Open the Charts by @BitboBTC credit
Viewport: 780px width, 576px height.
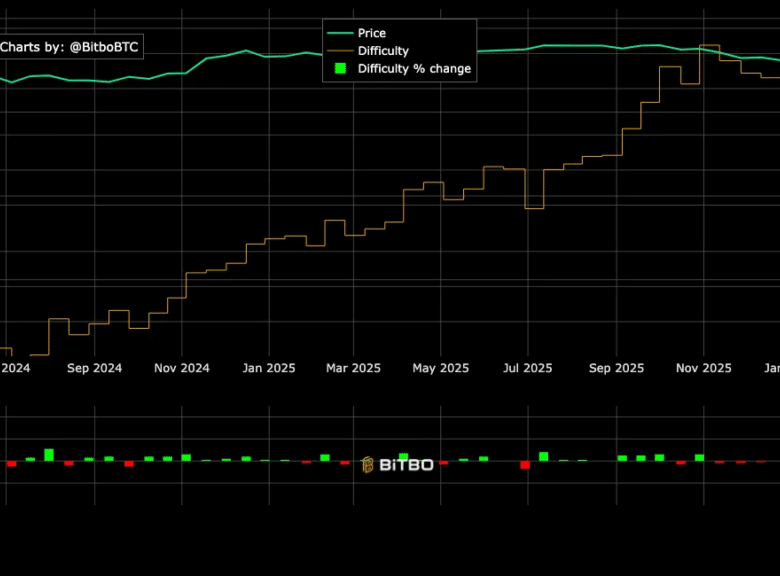pyautogui.click(x=69, y=47)
